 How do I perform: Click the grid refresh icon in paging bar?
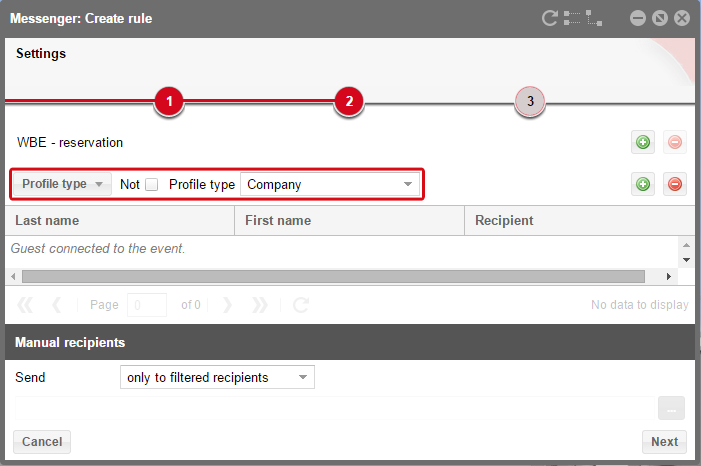301,305
